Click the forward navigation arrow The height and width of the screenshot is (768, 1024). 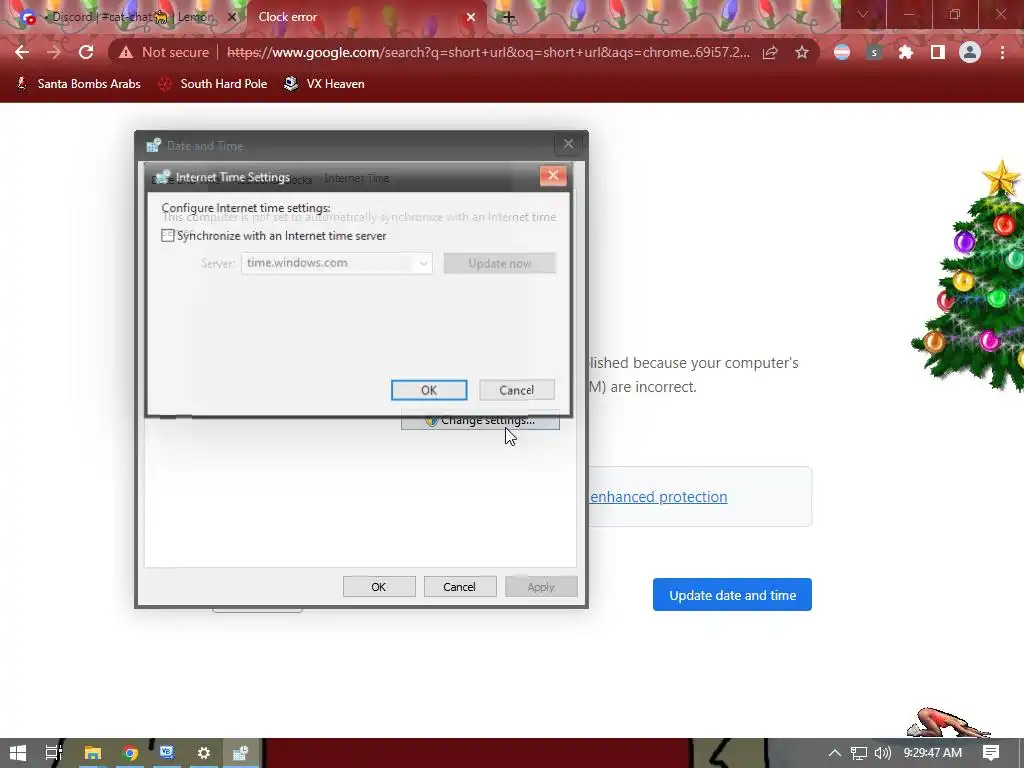54,52
